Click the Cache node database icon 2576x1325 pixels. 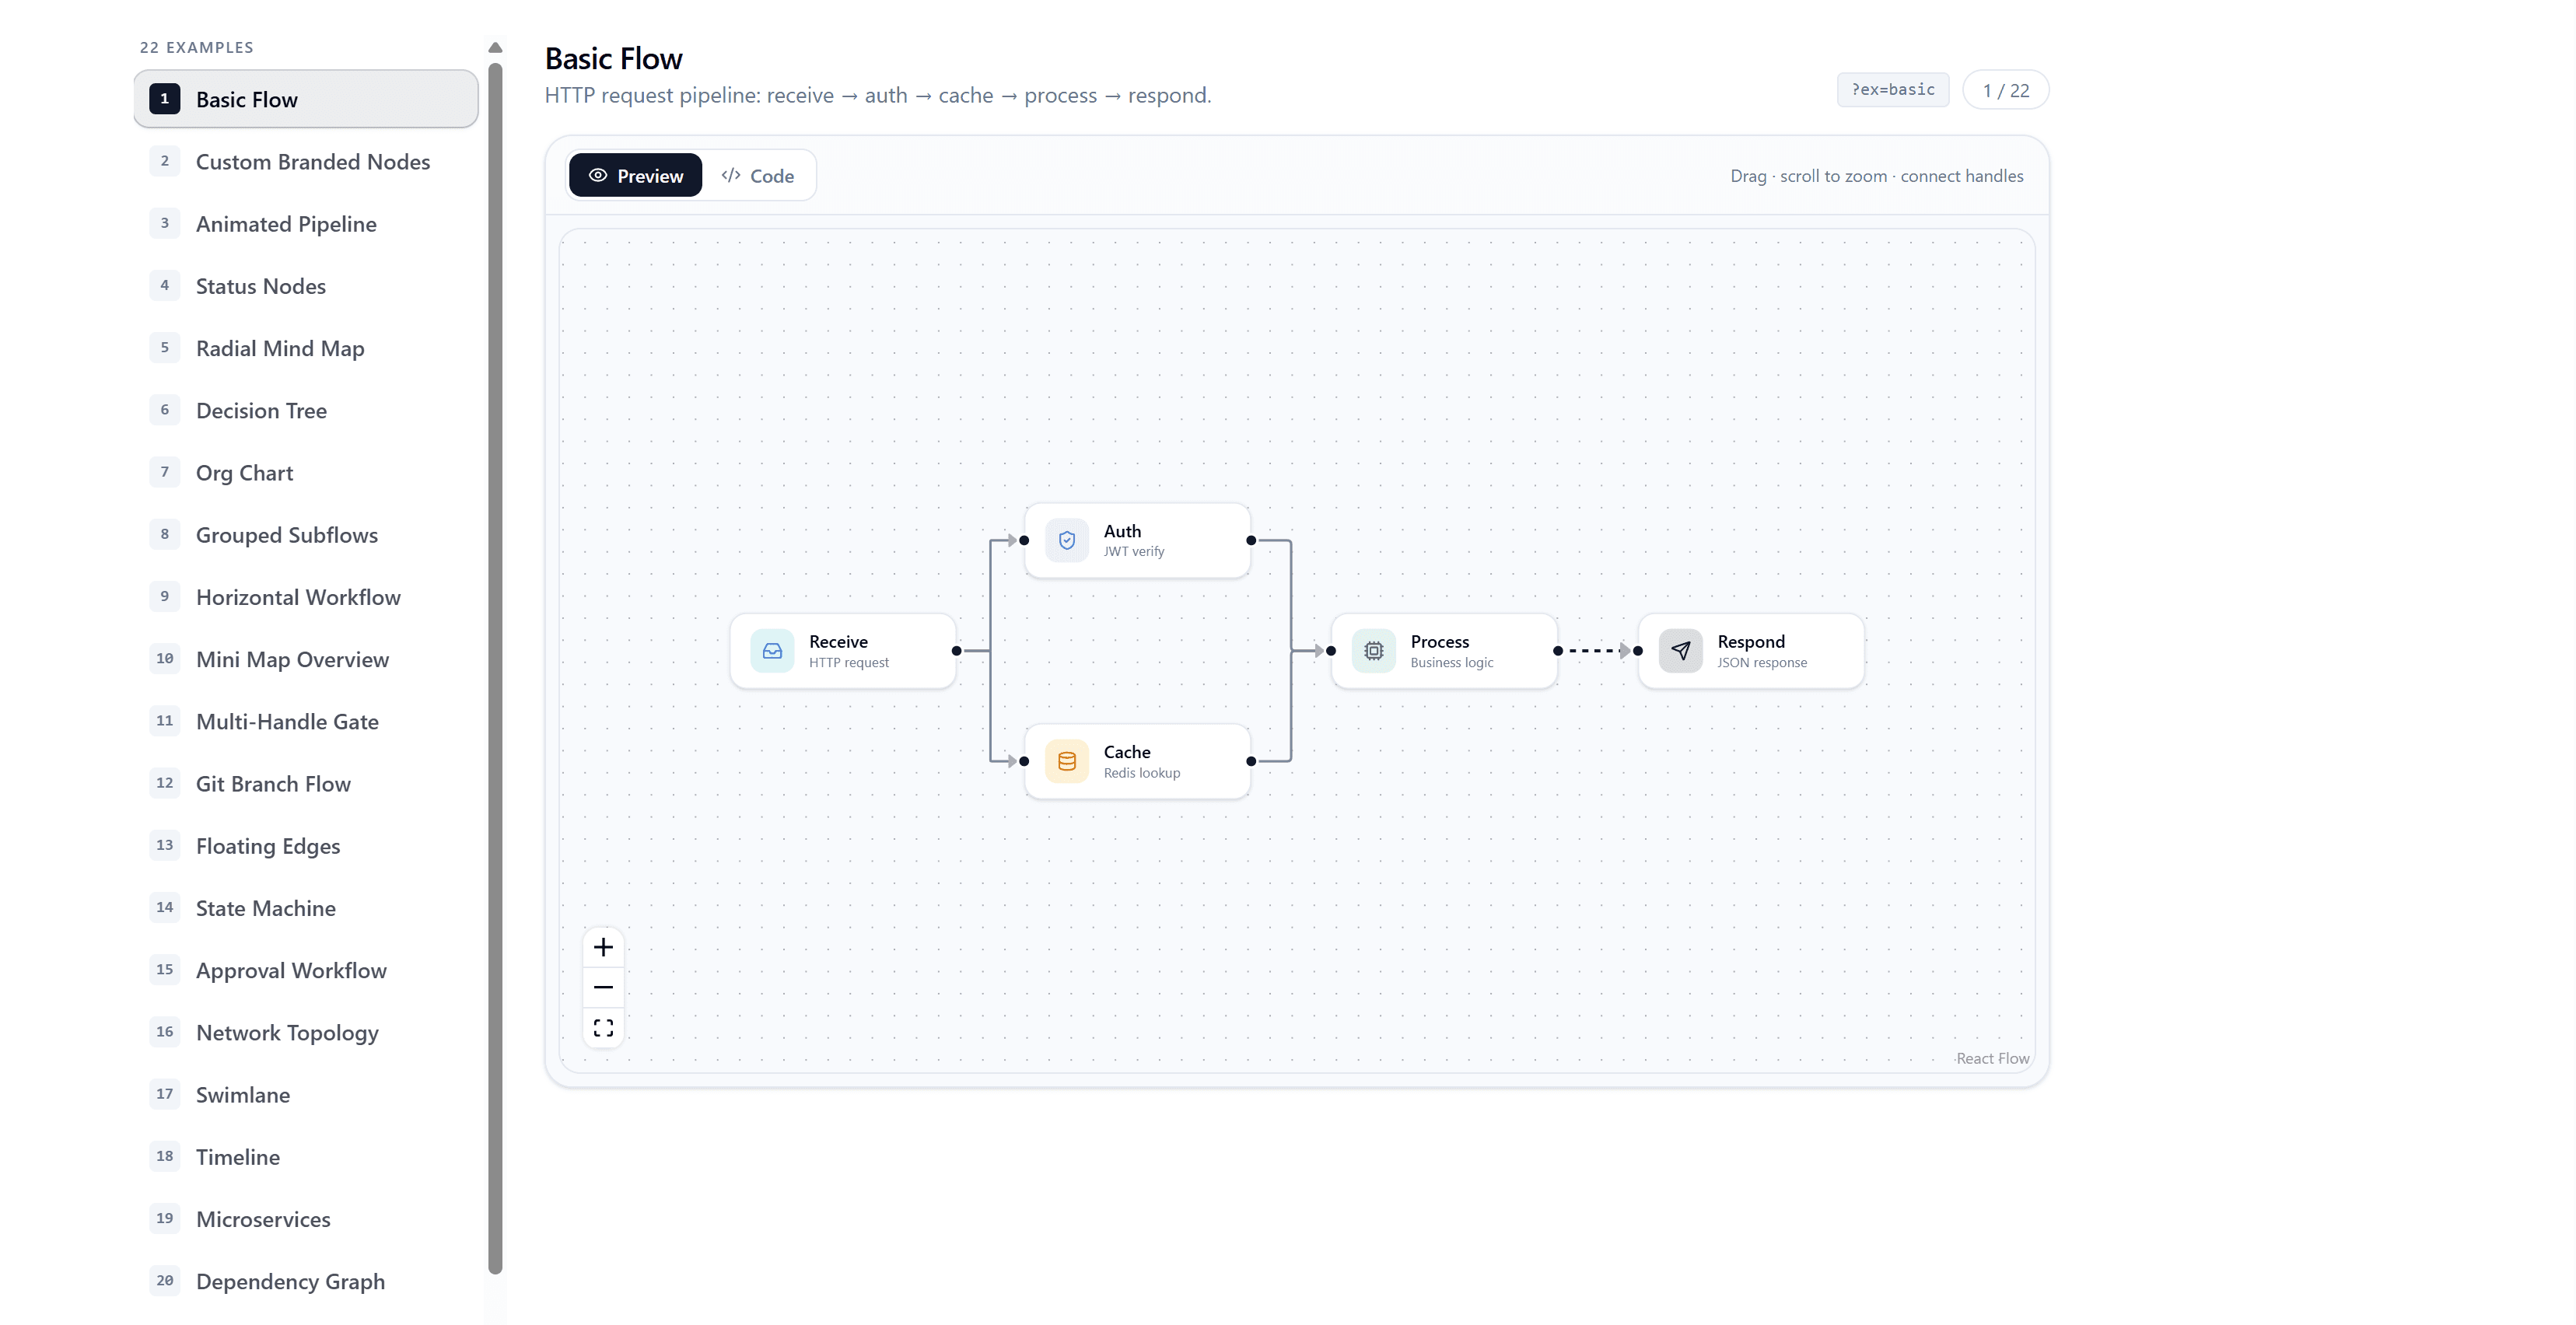click(x=1067, y=761)
